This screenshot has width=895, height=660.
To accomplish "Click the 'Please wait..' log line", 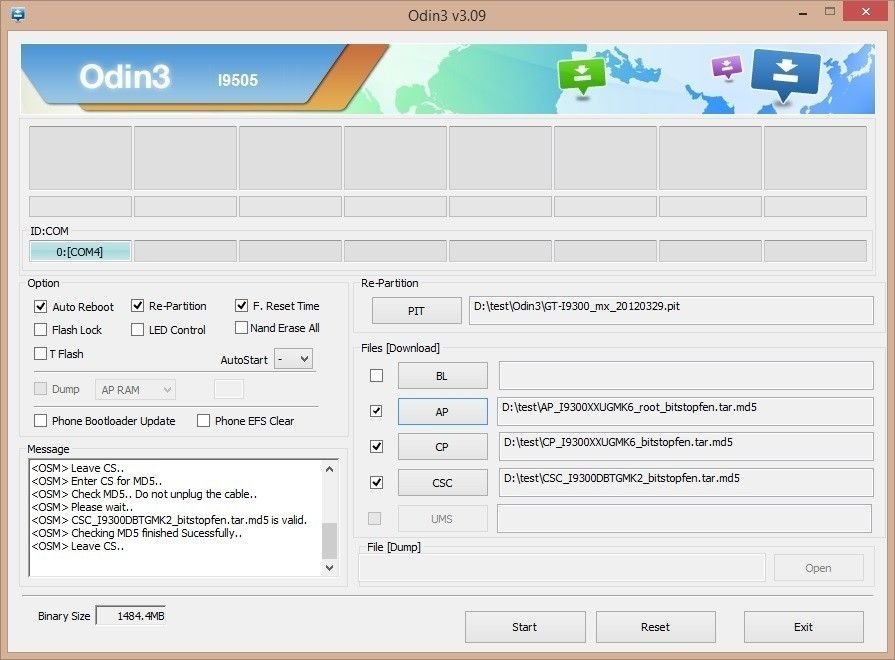I will 82,507.
